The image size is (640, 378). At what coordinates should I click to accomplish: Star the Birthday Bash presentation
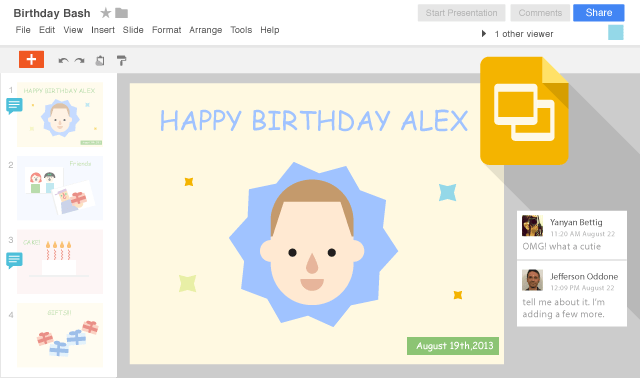click(x=106, y=13)
